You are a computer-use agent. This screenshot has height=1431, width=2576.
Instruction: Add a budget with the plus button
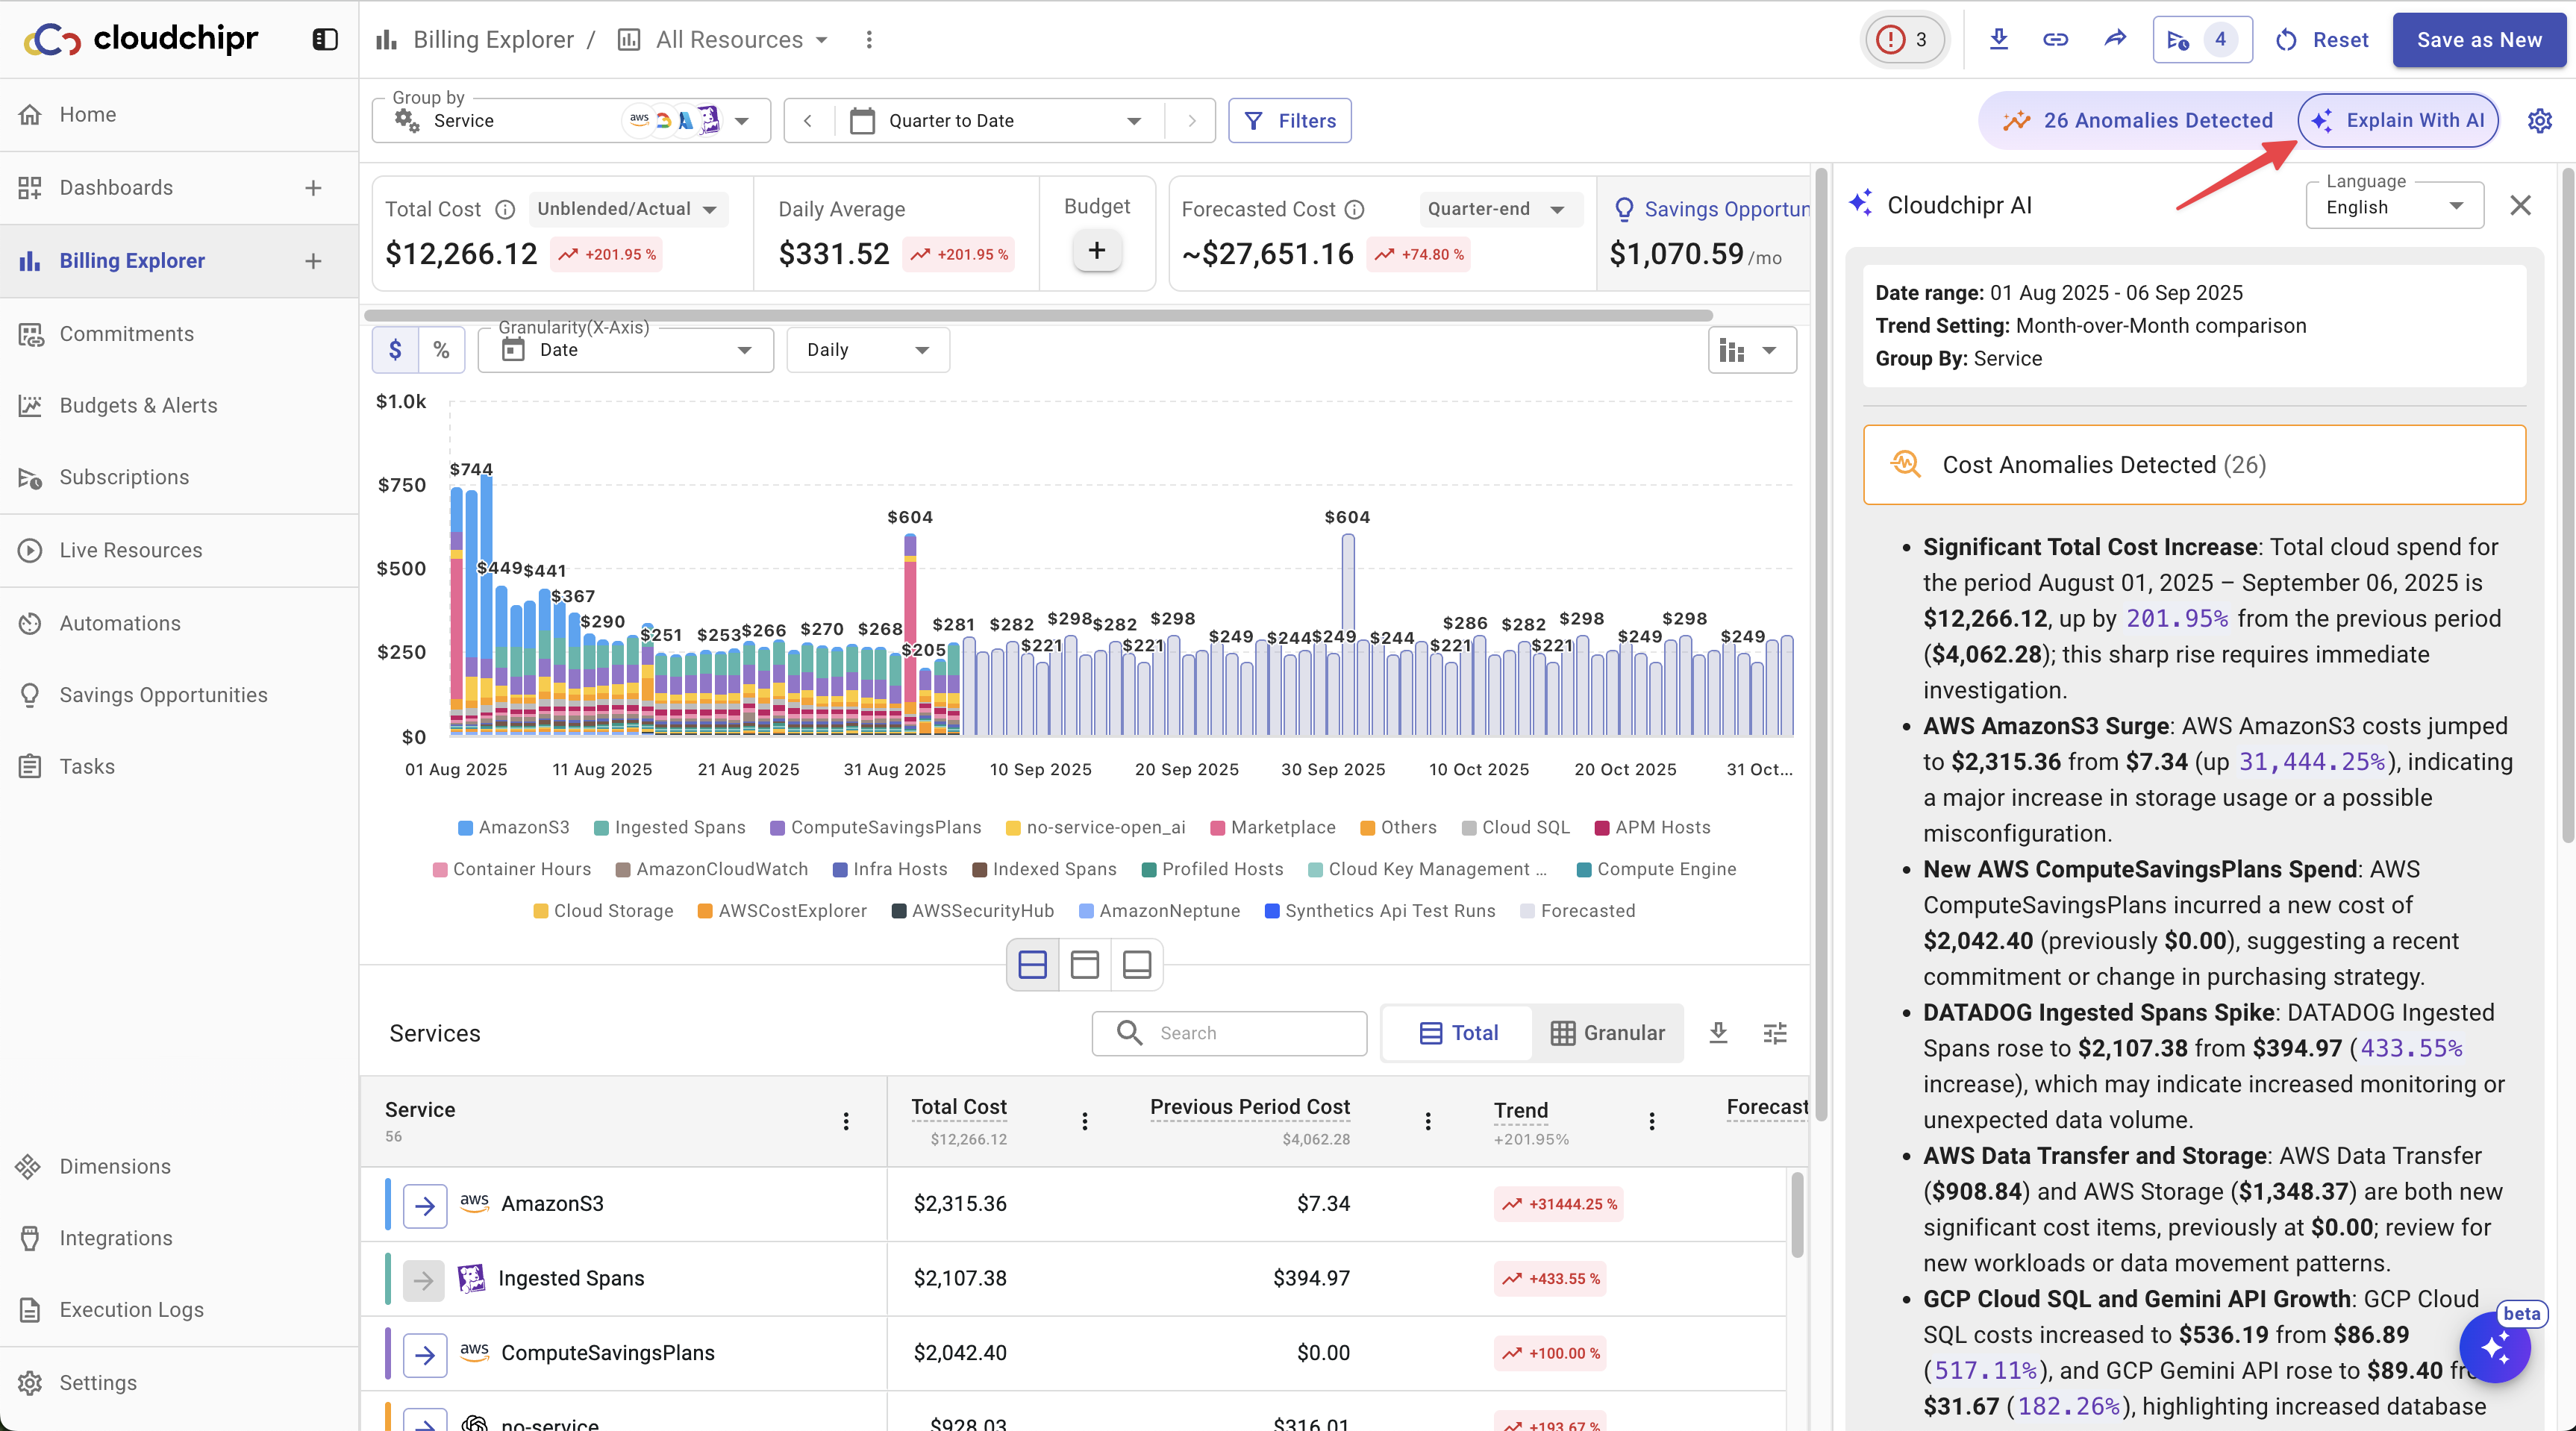click(1097, 250)
